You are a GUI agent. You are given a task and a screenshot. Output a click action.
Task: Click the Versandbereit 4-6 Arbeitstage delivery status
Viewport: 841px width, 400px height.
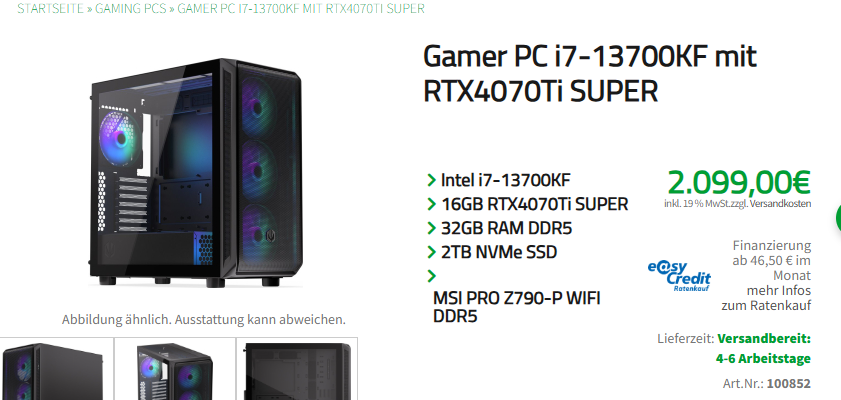tap(763, 349)
